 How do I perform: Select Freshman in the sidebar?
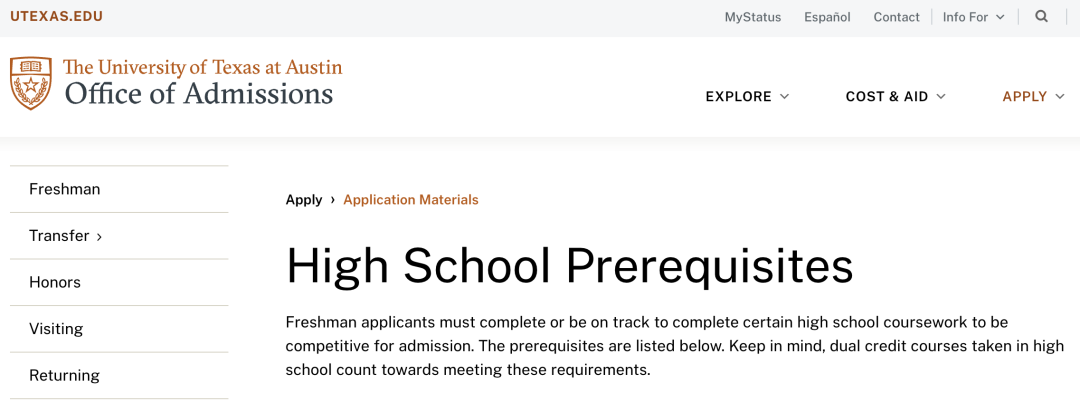(119, 189)
